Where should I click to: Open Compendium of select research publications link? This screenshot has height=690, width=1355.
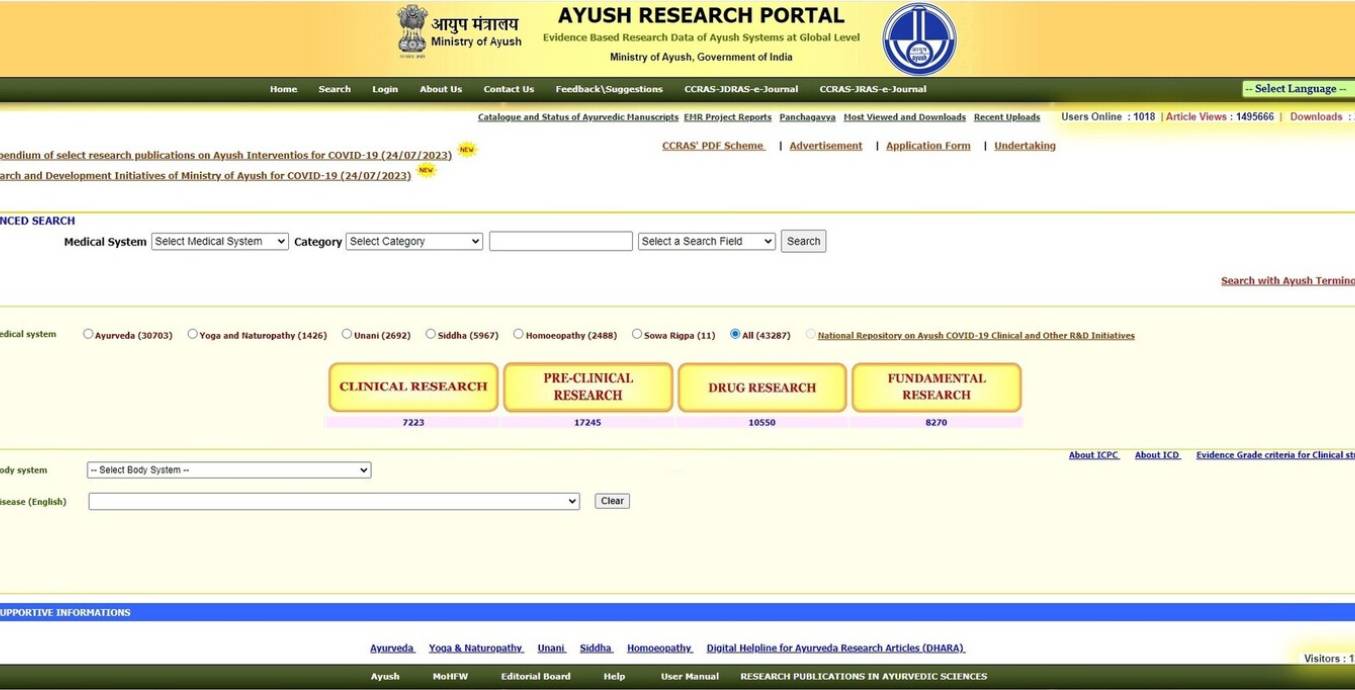point(226,156)
